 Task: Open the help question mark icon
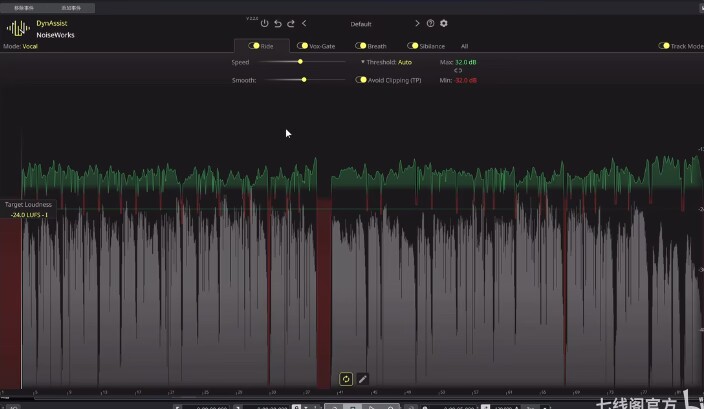point(430,23)
